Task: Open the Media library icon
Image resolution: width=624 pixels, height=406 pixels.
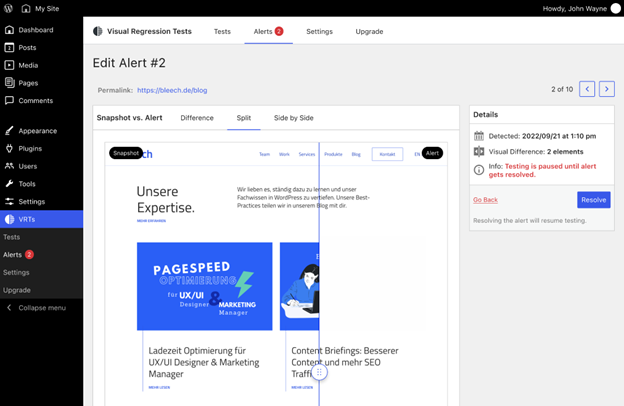Action: 10,65
